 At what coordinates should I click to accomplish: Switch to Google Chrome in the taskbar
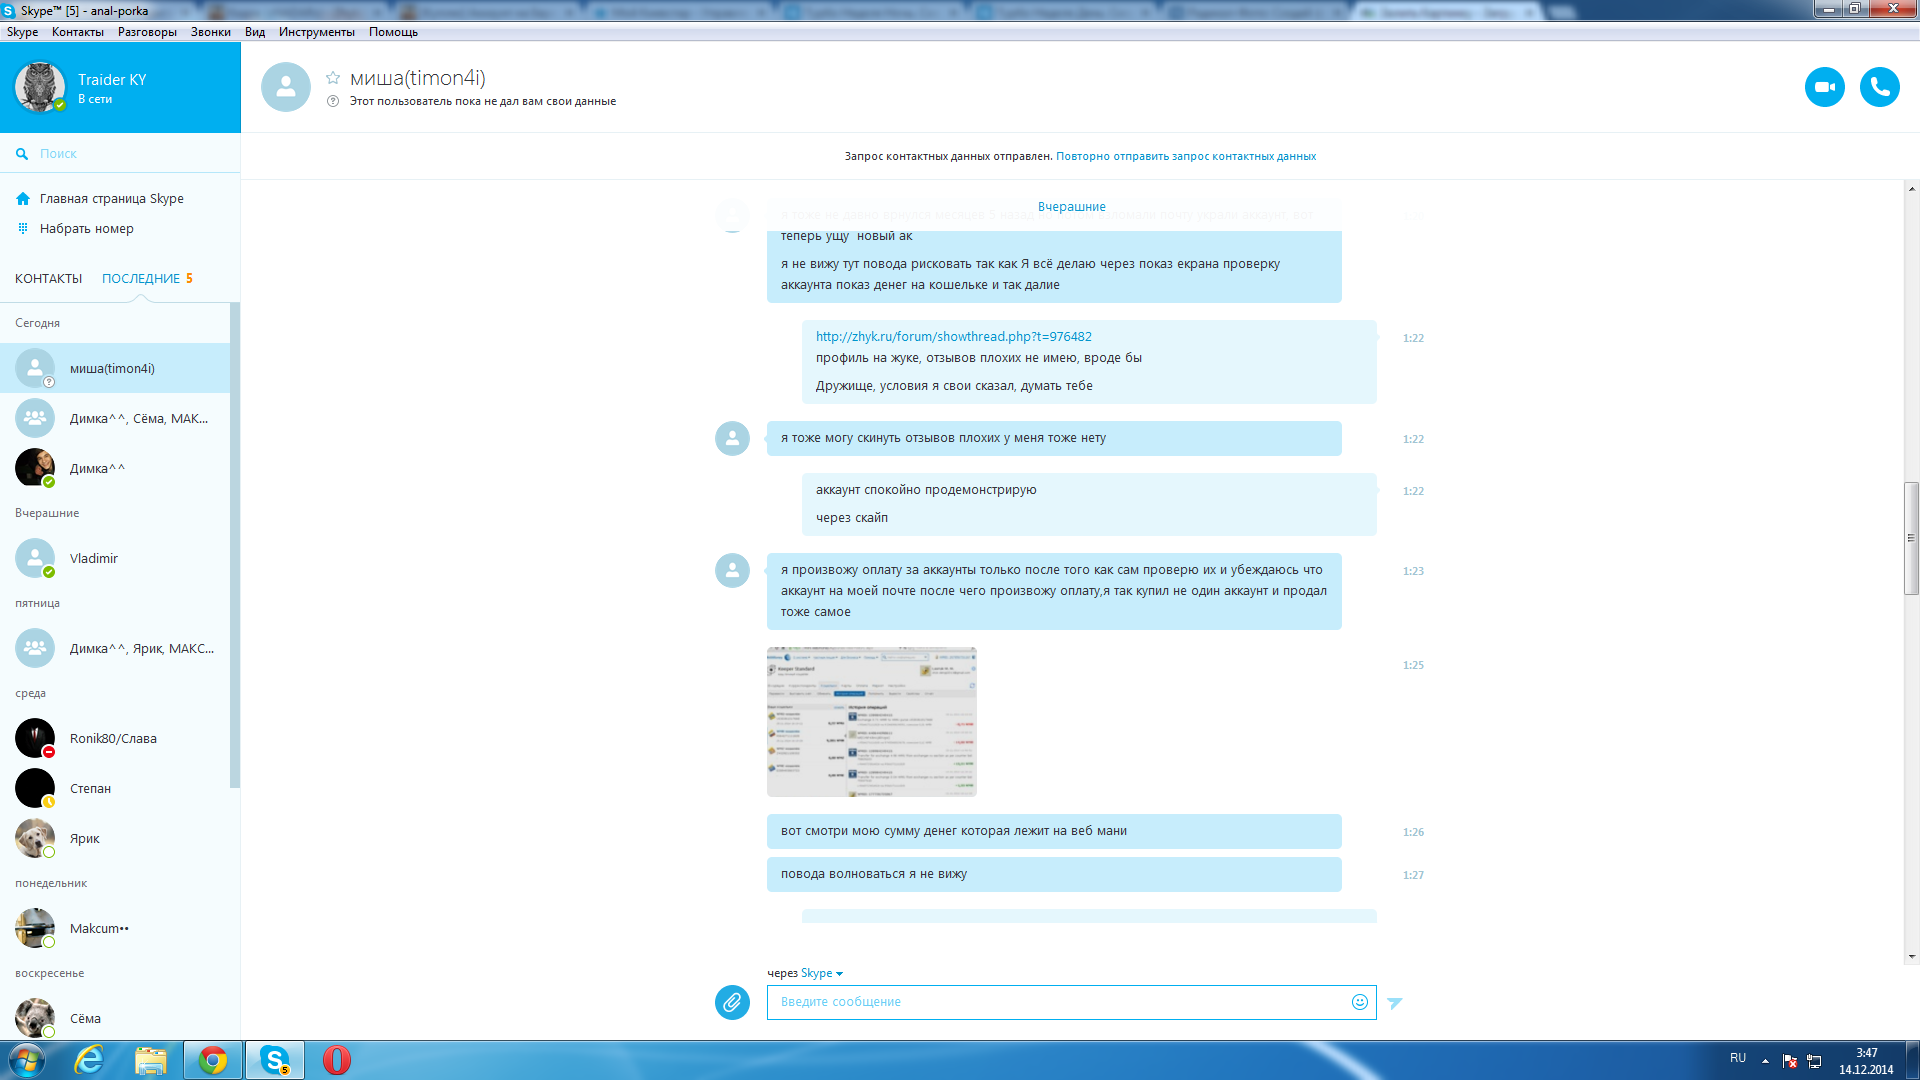[x=213, y=1060]
